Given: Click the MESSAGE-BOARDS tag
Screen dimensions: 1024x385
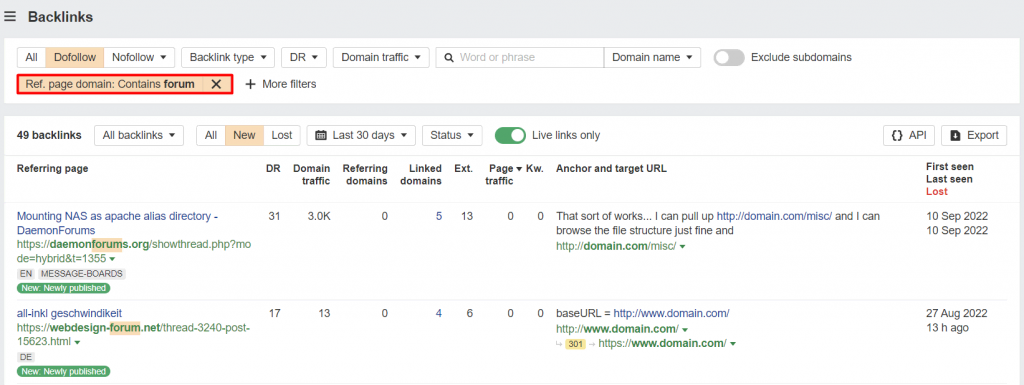Looking at the screenshot, I should pyautogui.click(x=82, y=274).
